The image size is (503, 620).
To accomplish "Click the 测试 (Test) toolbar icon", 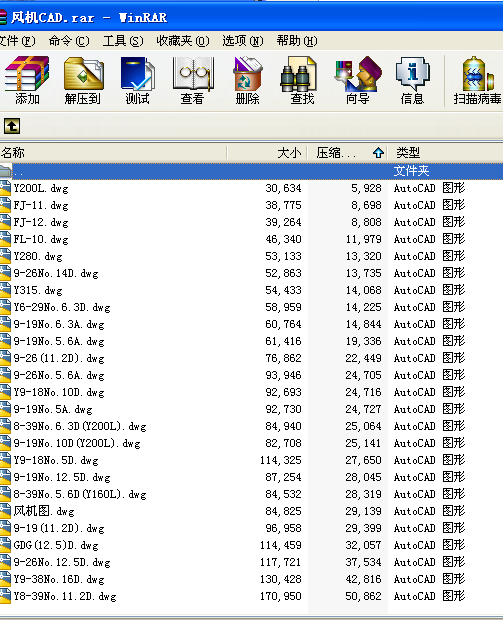I will point(138,80).
